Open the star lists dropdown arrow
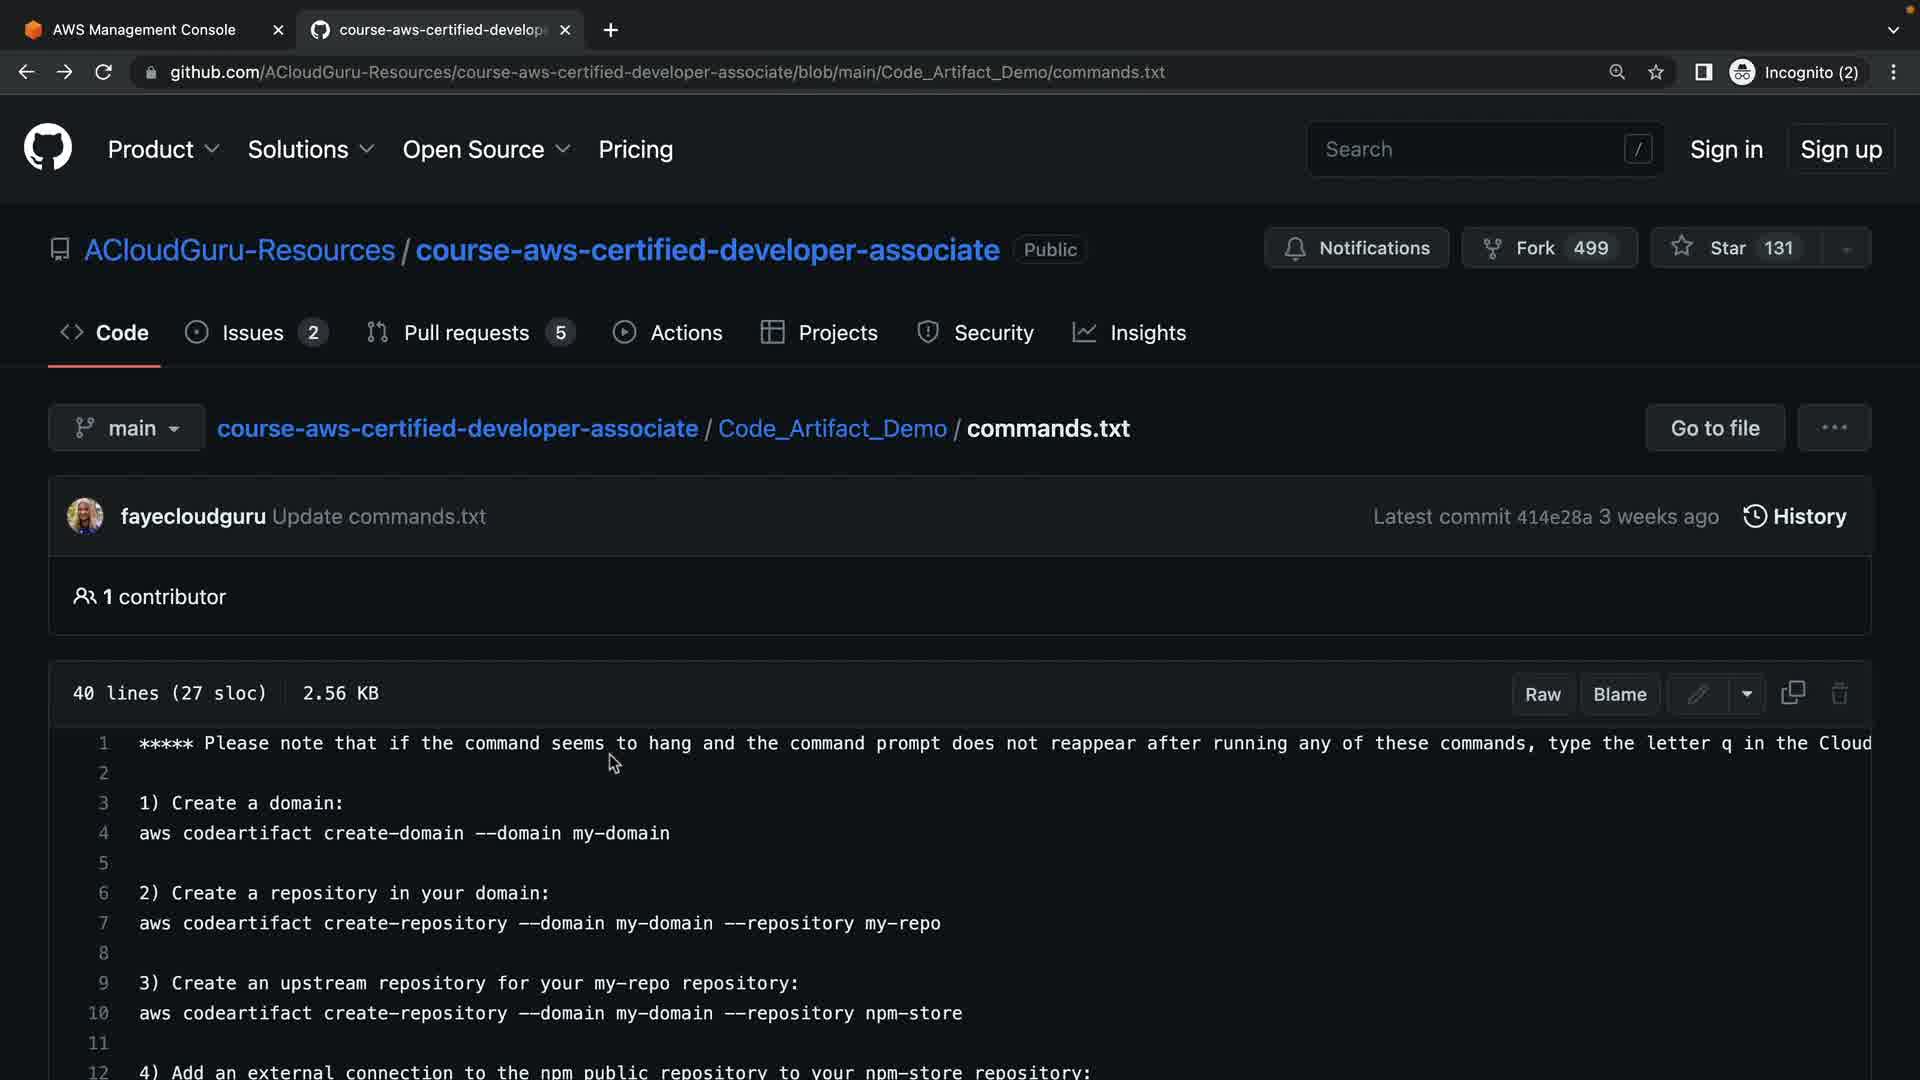This screenshot has width=1920, height=1080. [1846, 249]
